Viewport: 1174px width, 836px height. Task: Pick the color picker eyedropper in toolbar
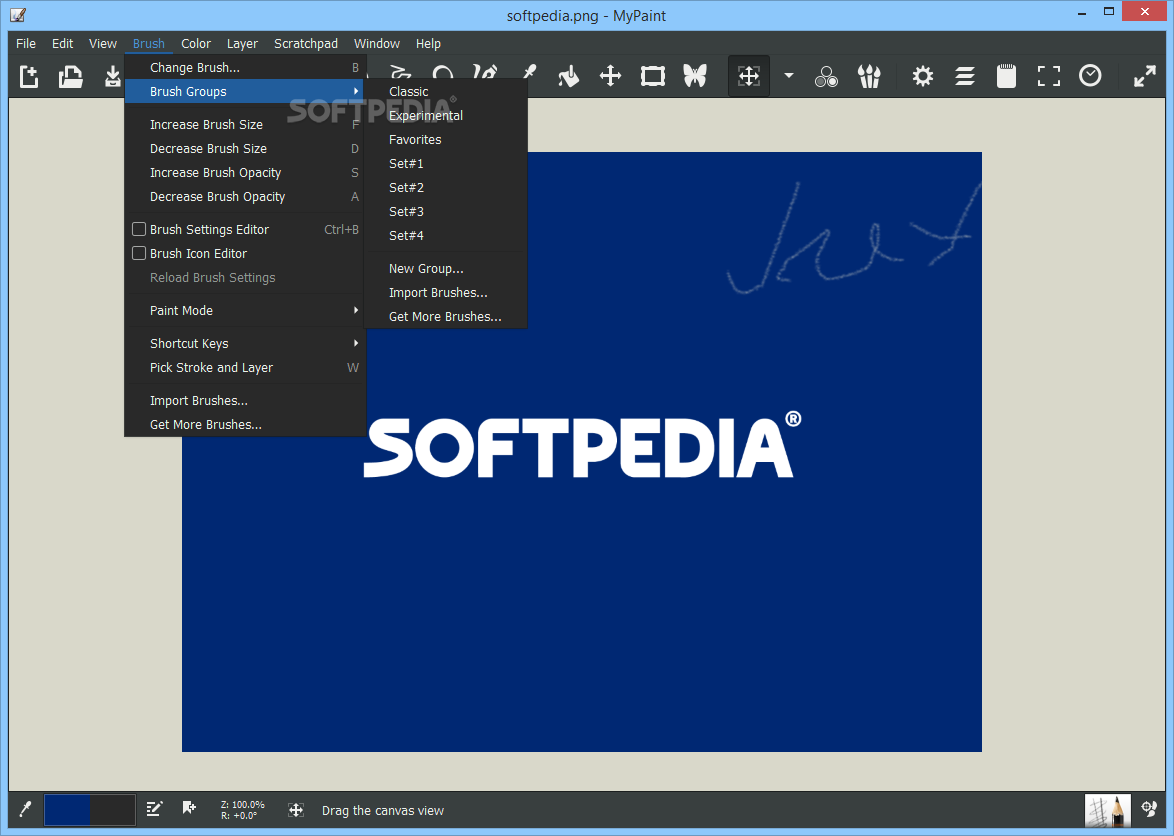(529, 72)
